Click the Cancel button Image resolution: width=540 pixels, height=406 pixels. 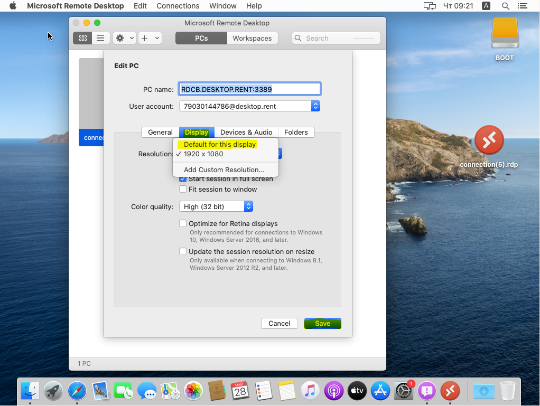pos(279,323)
